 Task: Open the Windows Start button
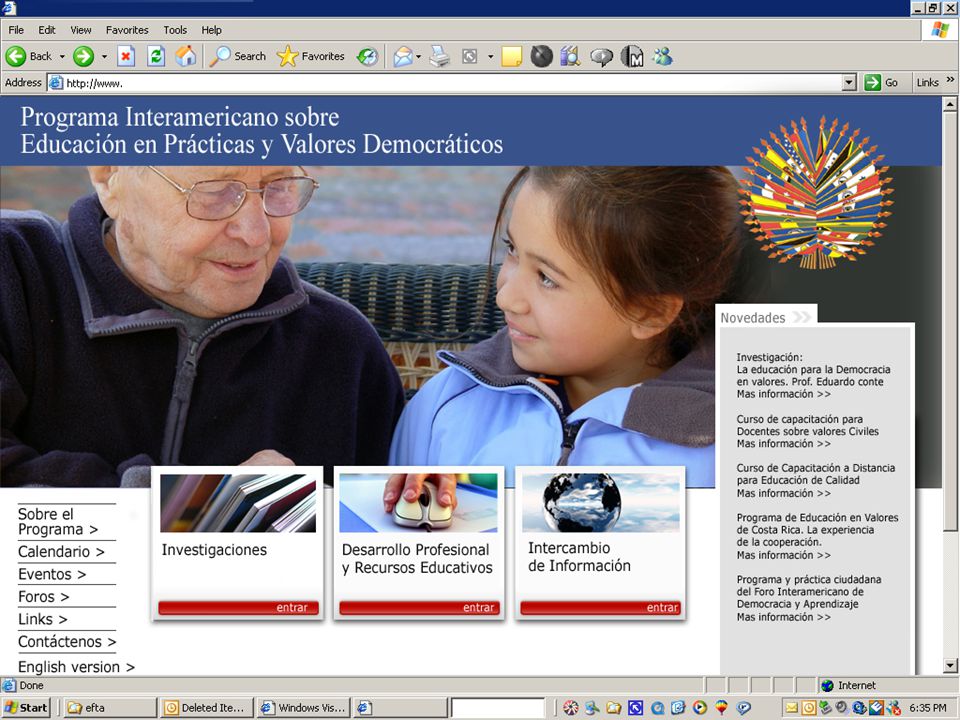click(x=26, y=708)
